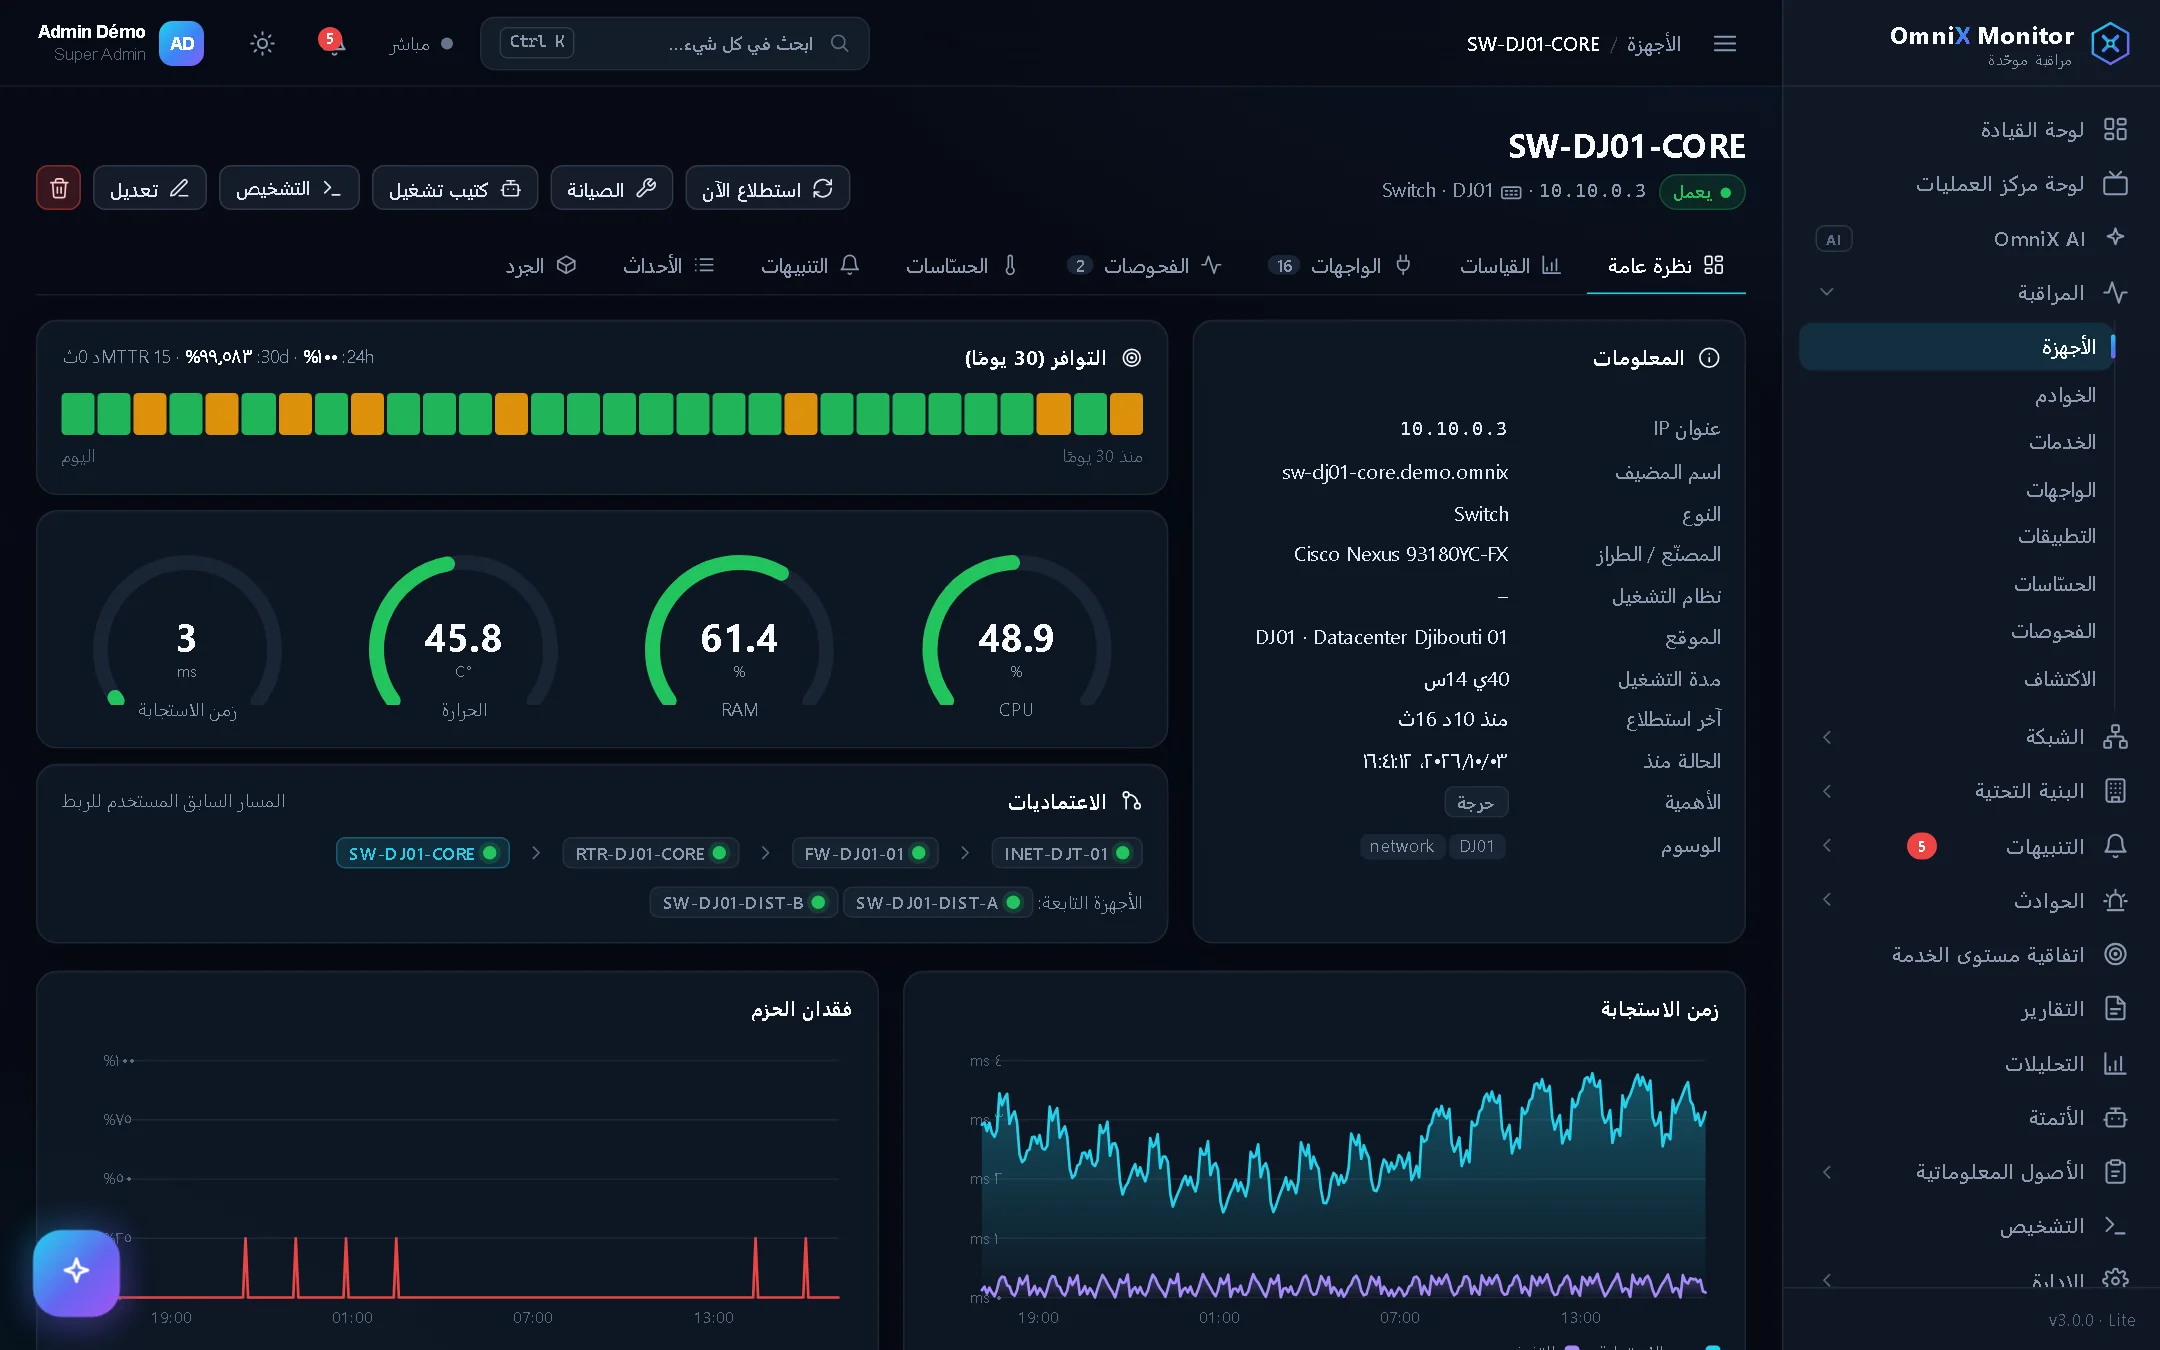The image size is (2160, 1350).
Task: Open floating AI assistant sparkle button
Action: click(76, 1272)
